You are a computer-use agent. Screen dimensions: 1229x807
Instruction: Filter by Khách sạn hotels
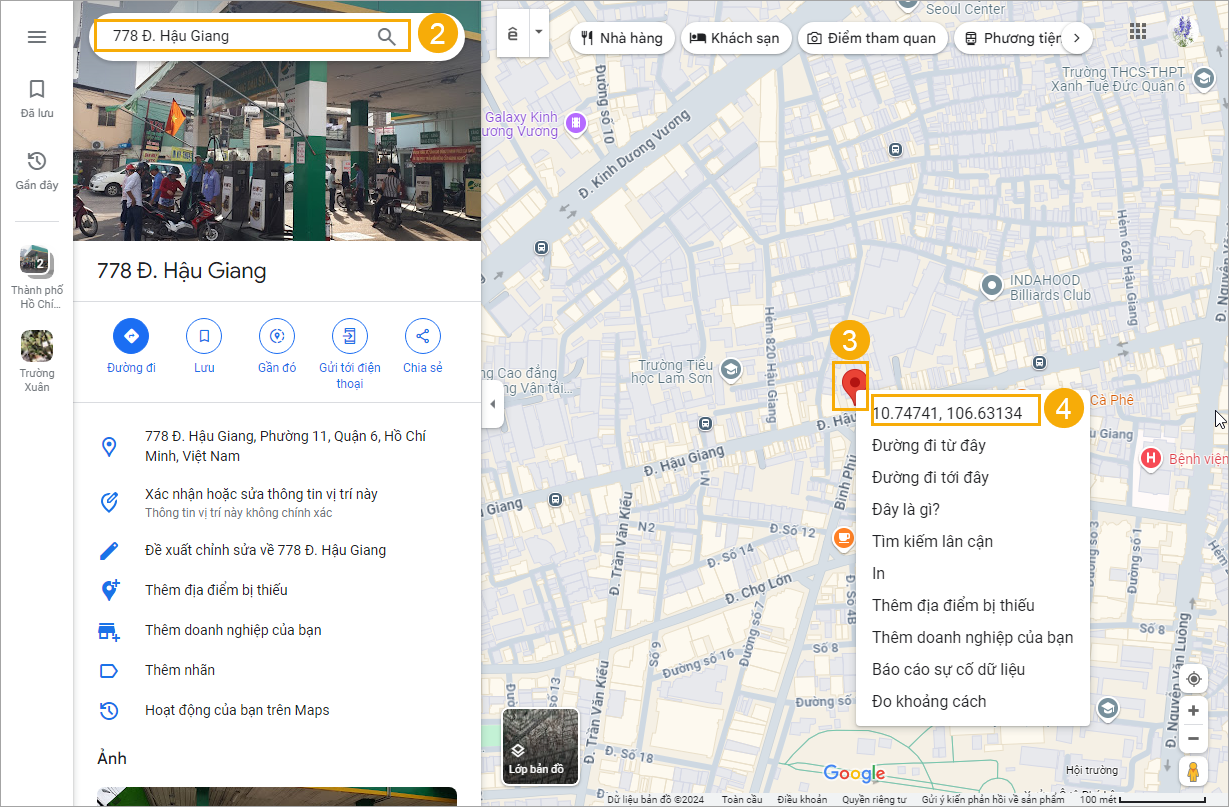coord(735,38)
